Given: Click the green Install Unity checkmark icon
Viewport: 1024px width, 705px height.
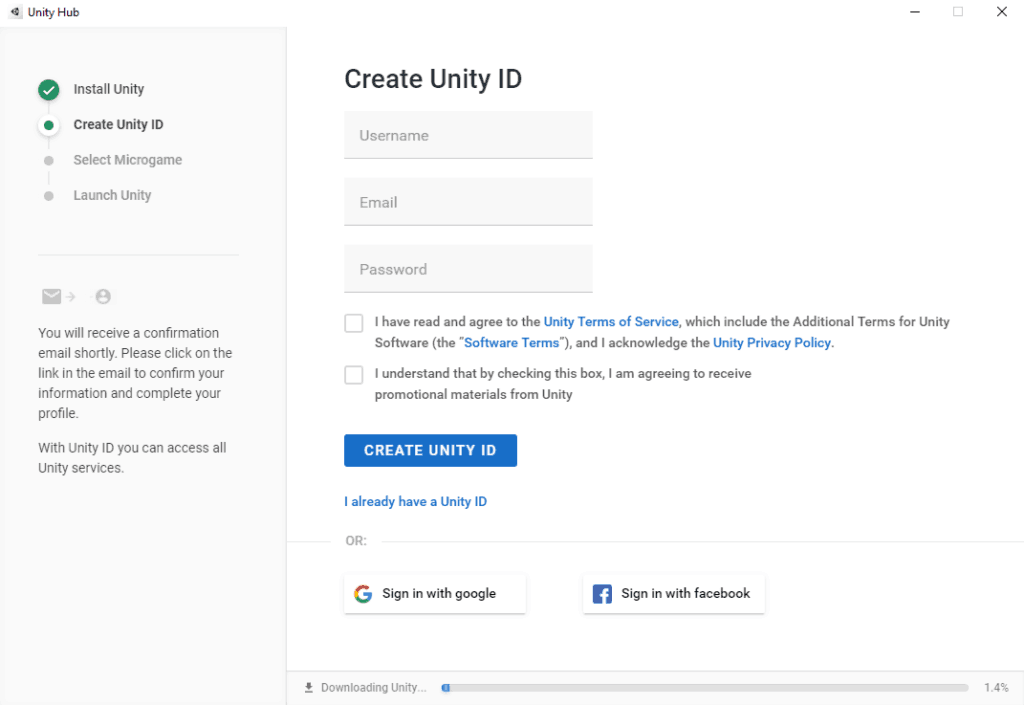Looking at the screenshot, I should click(x=49, y=90).
